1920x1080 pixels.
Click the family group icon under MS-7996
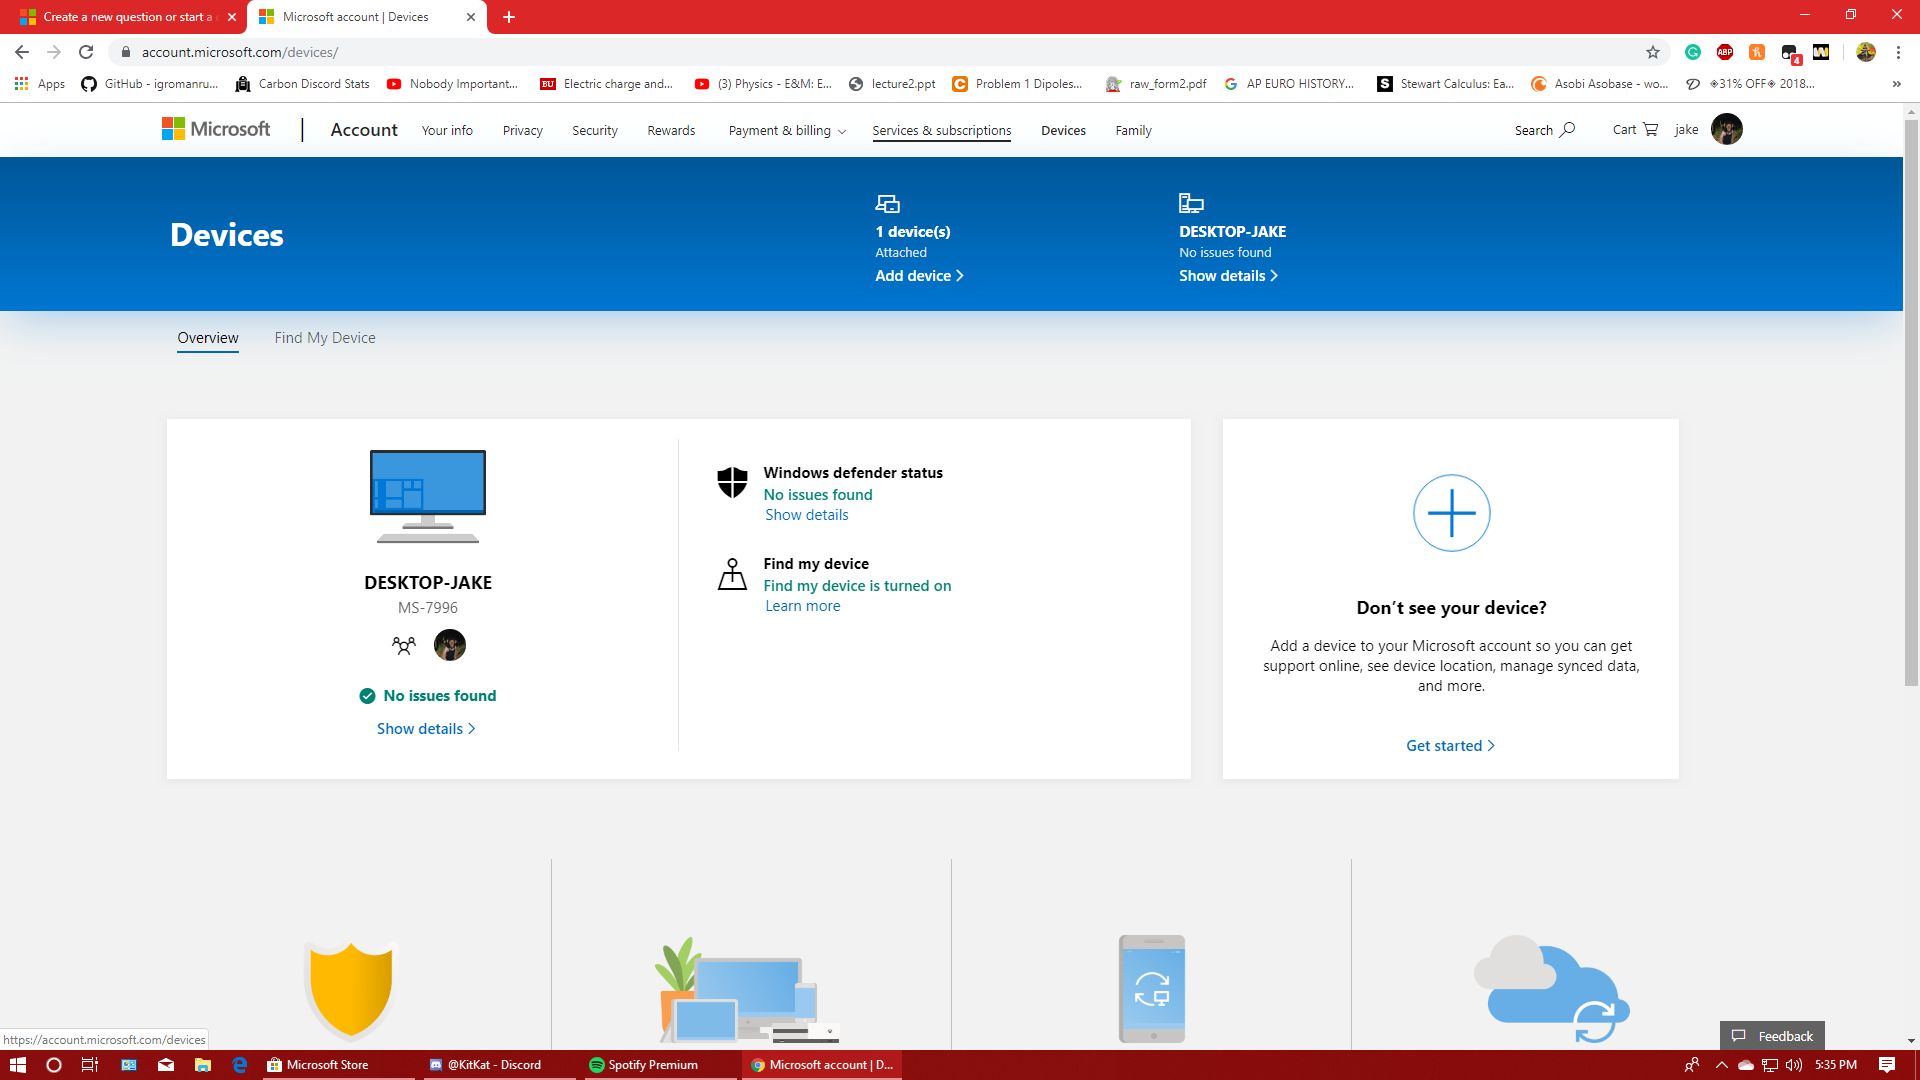tap(404, 646)
